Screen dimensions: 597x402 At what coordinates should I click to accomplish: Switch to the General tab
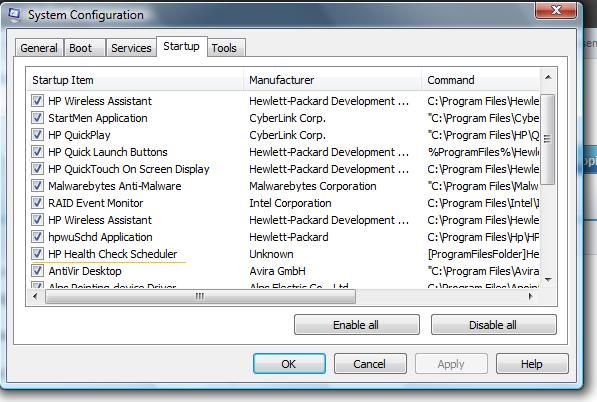point(39,48)
